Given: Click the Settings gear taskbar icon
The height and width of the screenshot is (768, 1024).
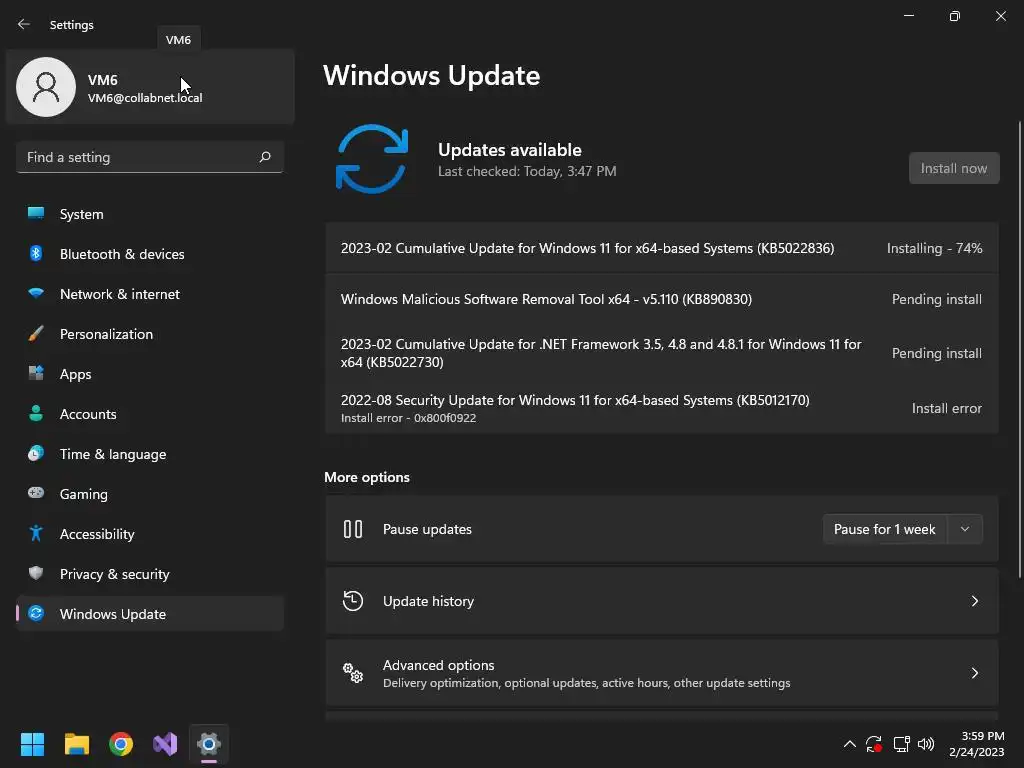Looking at the screenshot, I should coord(209,744).
